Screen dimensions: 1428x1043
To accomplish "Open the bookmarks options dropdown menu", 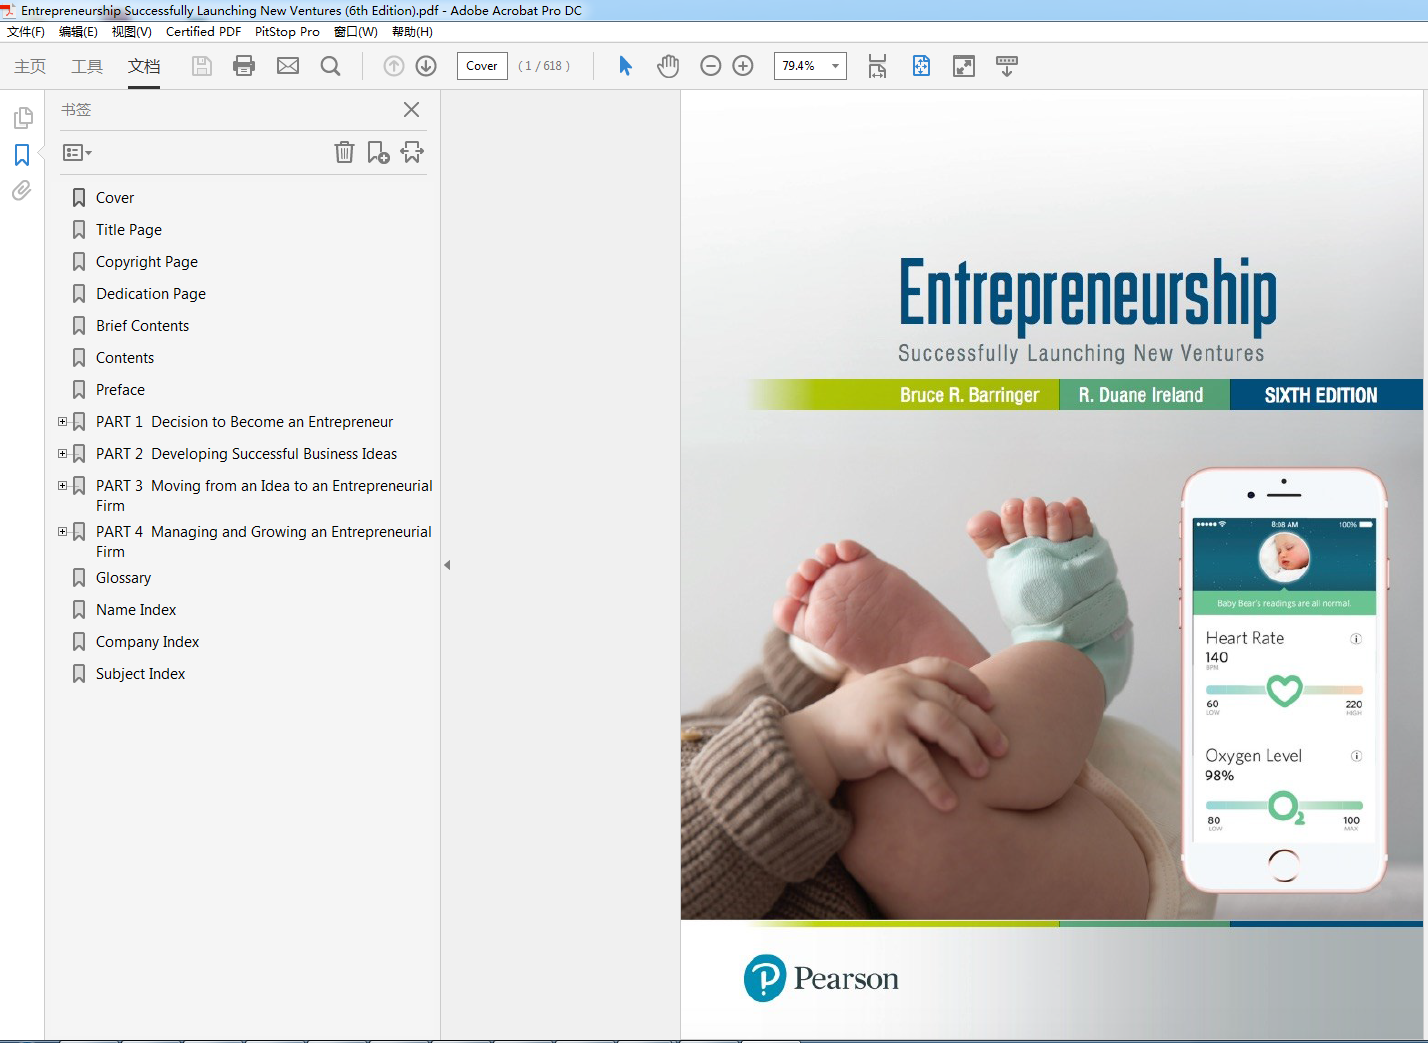I will click(x=77, y=153).
